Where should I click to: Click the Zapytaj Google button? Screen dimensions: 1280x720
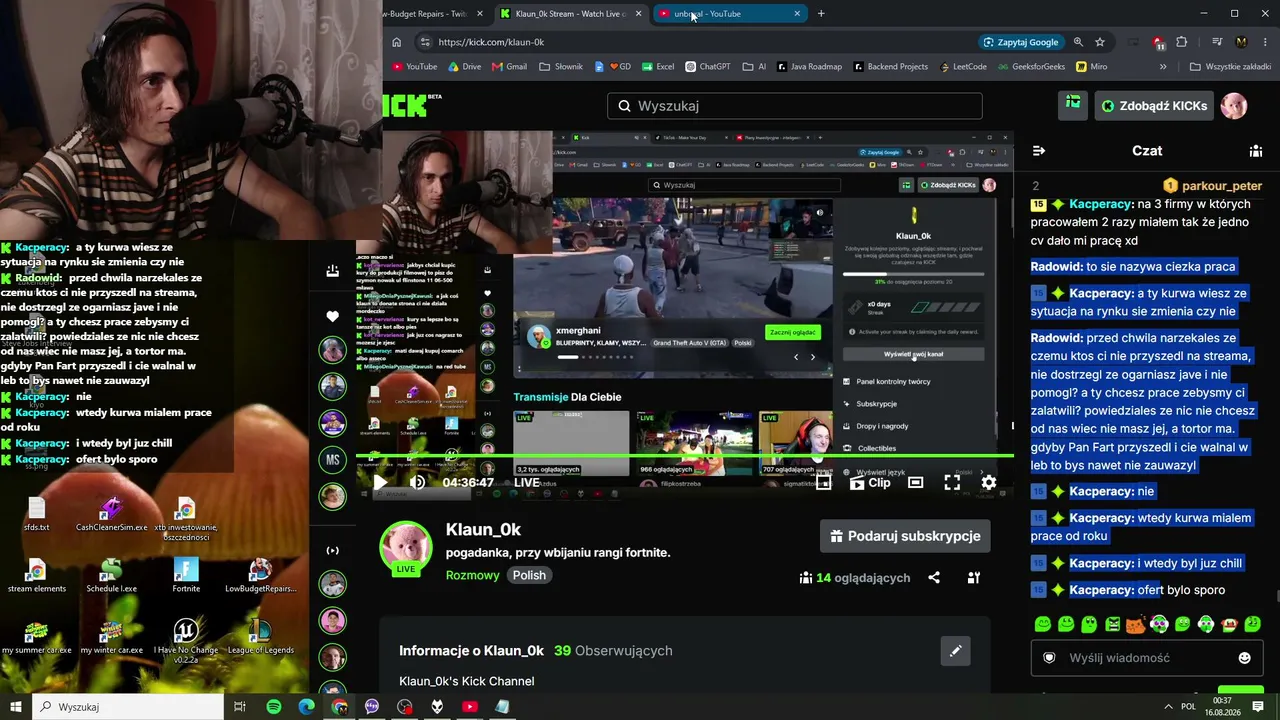tap(1021, 42)
